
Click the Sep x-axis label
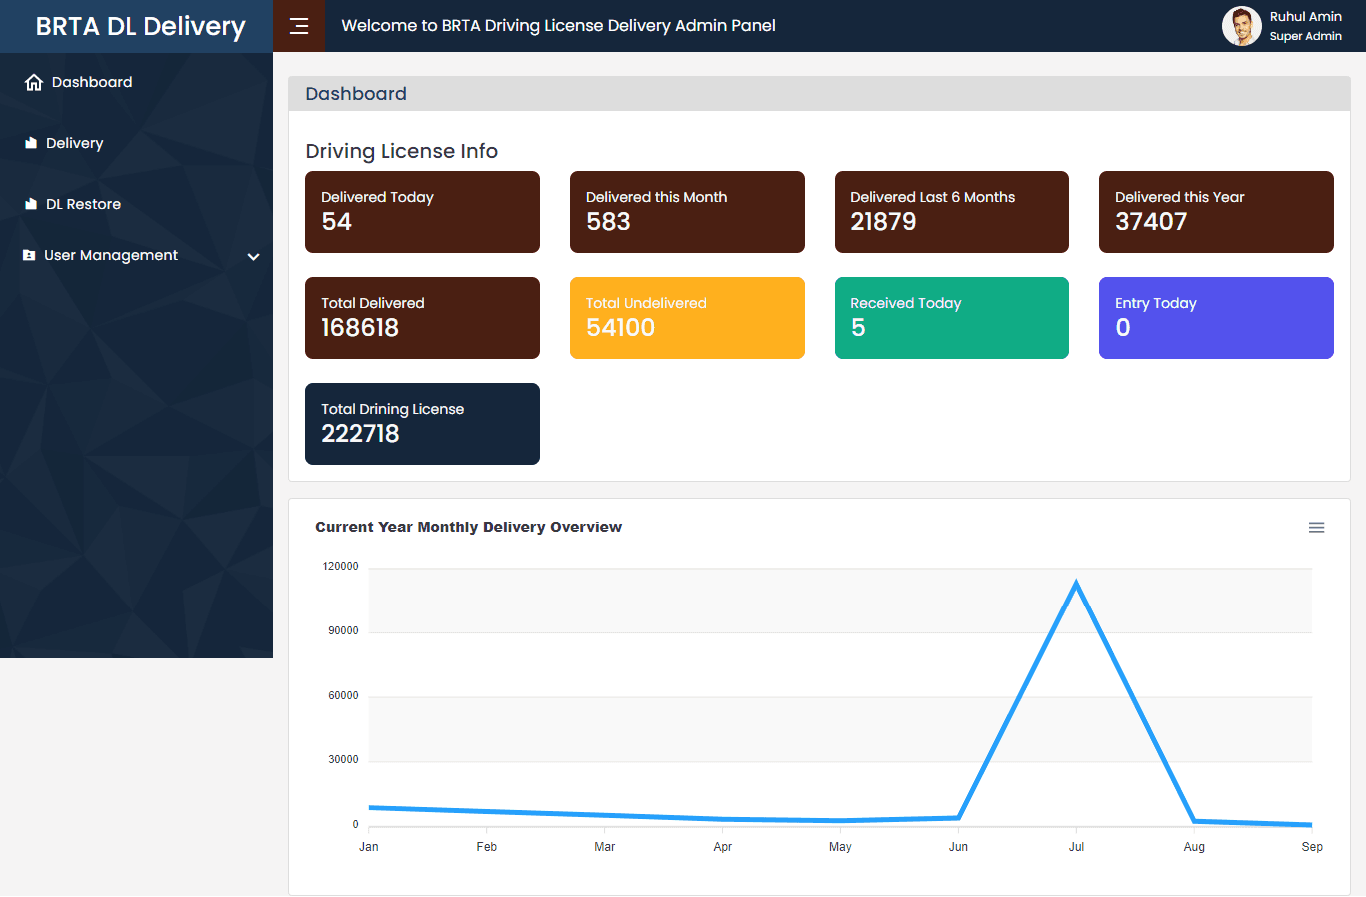pyautogui.click(x=1312, y=847)
